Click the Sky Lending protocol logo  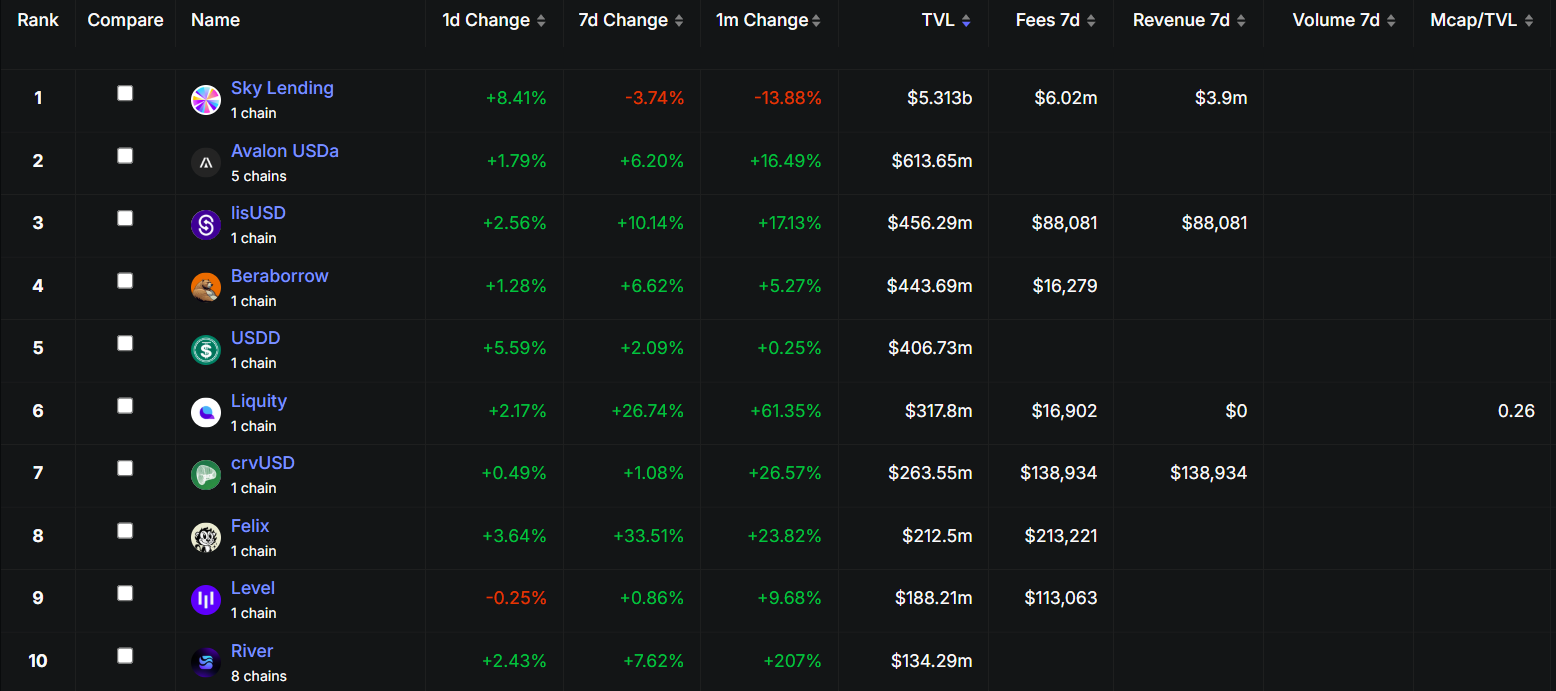click(x=205, y=99)
